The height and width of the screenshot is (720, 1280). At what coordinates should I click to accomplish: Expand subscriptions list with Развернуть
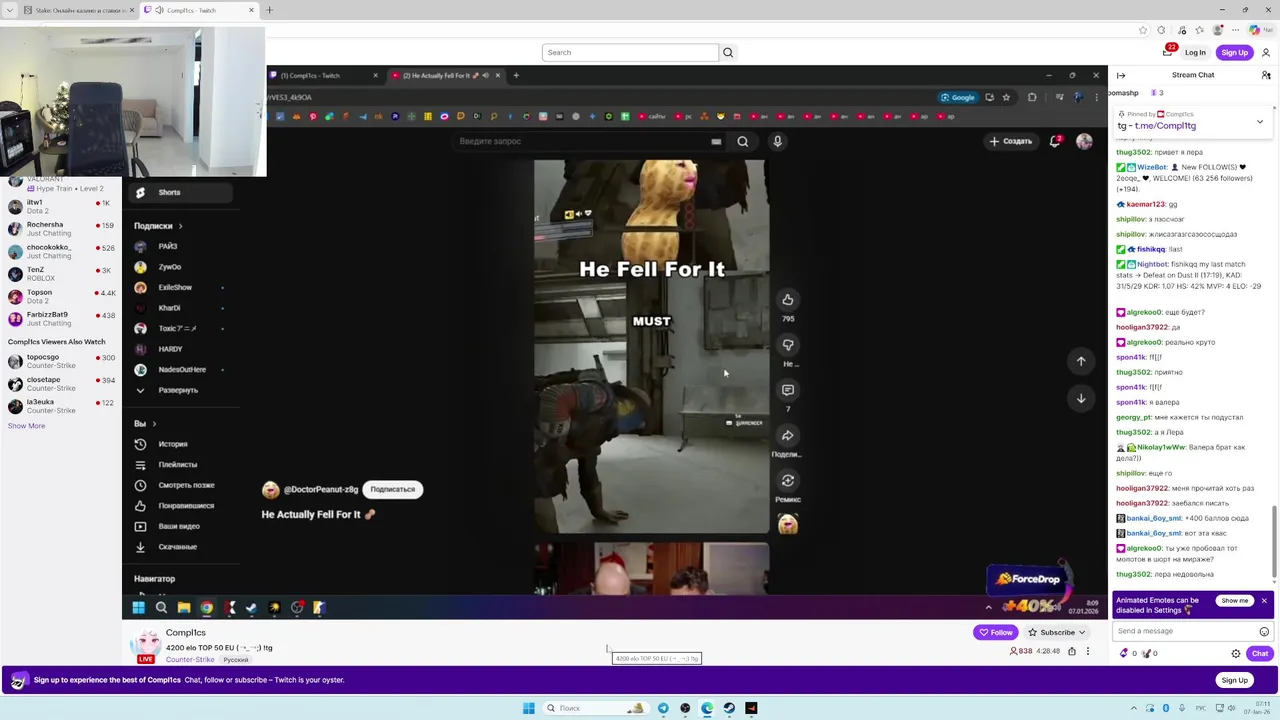pos(178,390)
